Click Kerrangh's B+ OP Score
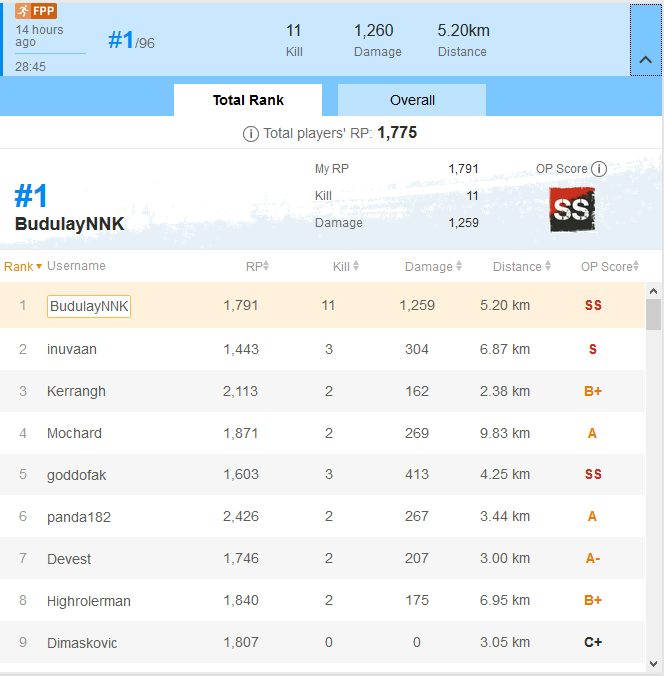664x676 pixels. pyautogui.click(x=593, y=391)
